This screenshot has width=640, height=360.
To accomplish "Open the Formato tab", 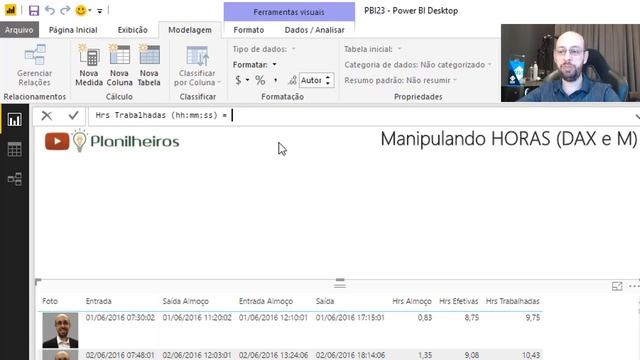I will (249, 30).
